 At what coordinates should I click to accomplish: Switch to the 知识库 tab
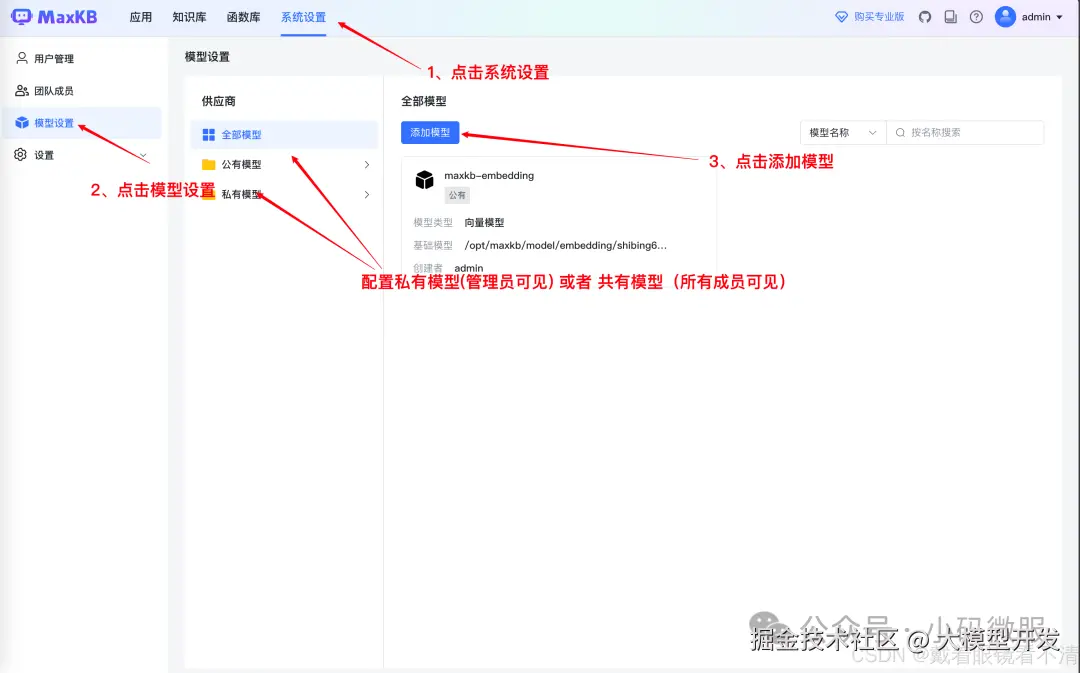pyautogui.click(x=189, y=17)
